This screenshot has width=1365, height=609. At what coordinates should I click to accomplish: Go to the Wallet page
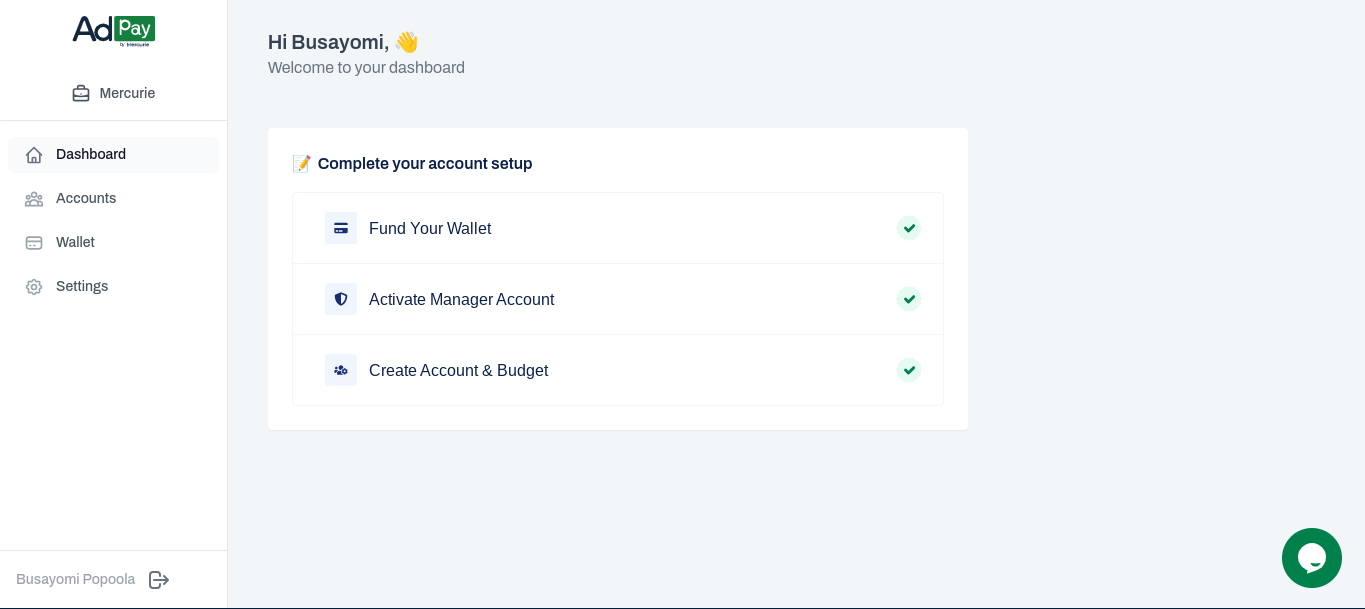click(75, 242)
